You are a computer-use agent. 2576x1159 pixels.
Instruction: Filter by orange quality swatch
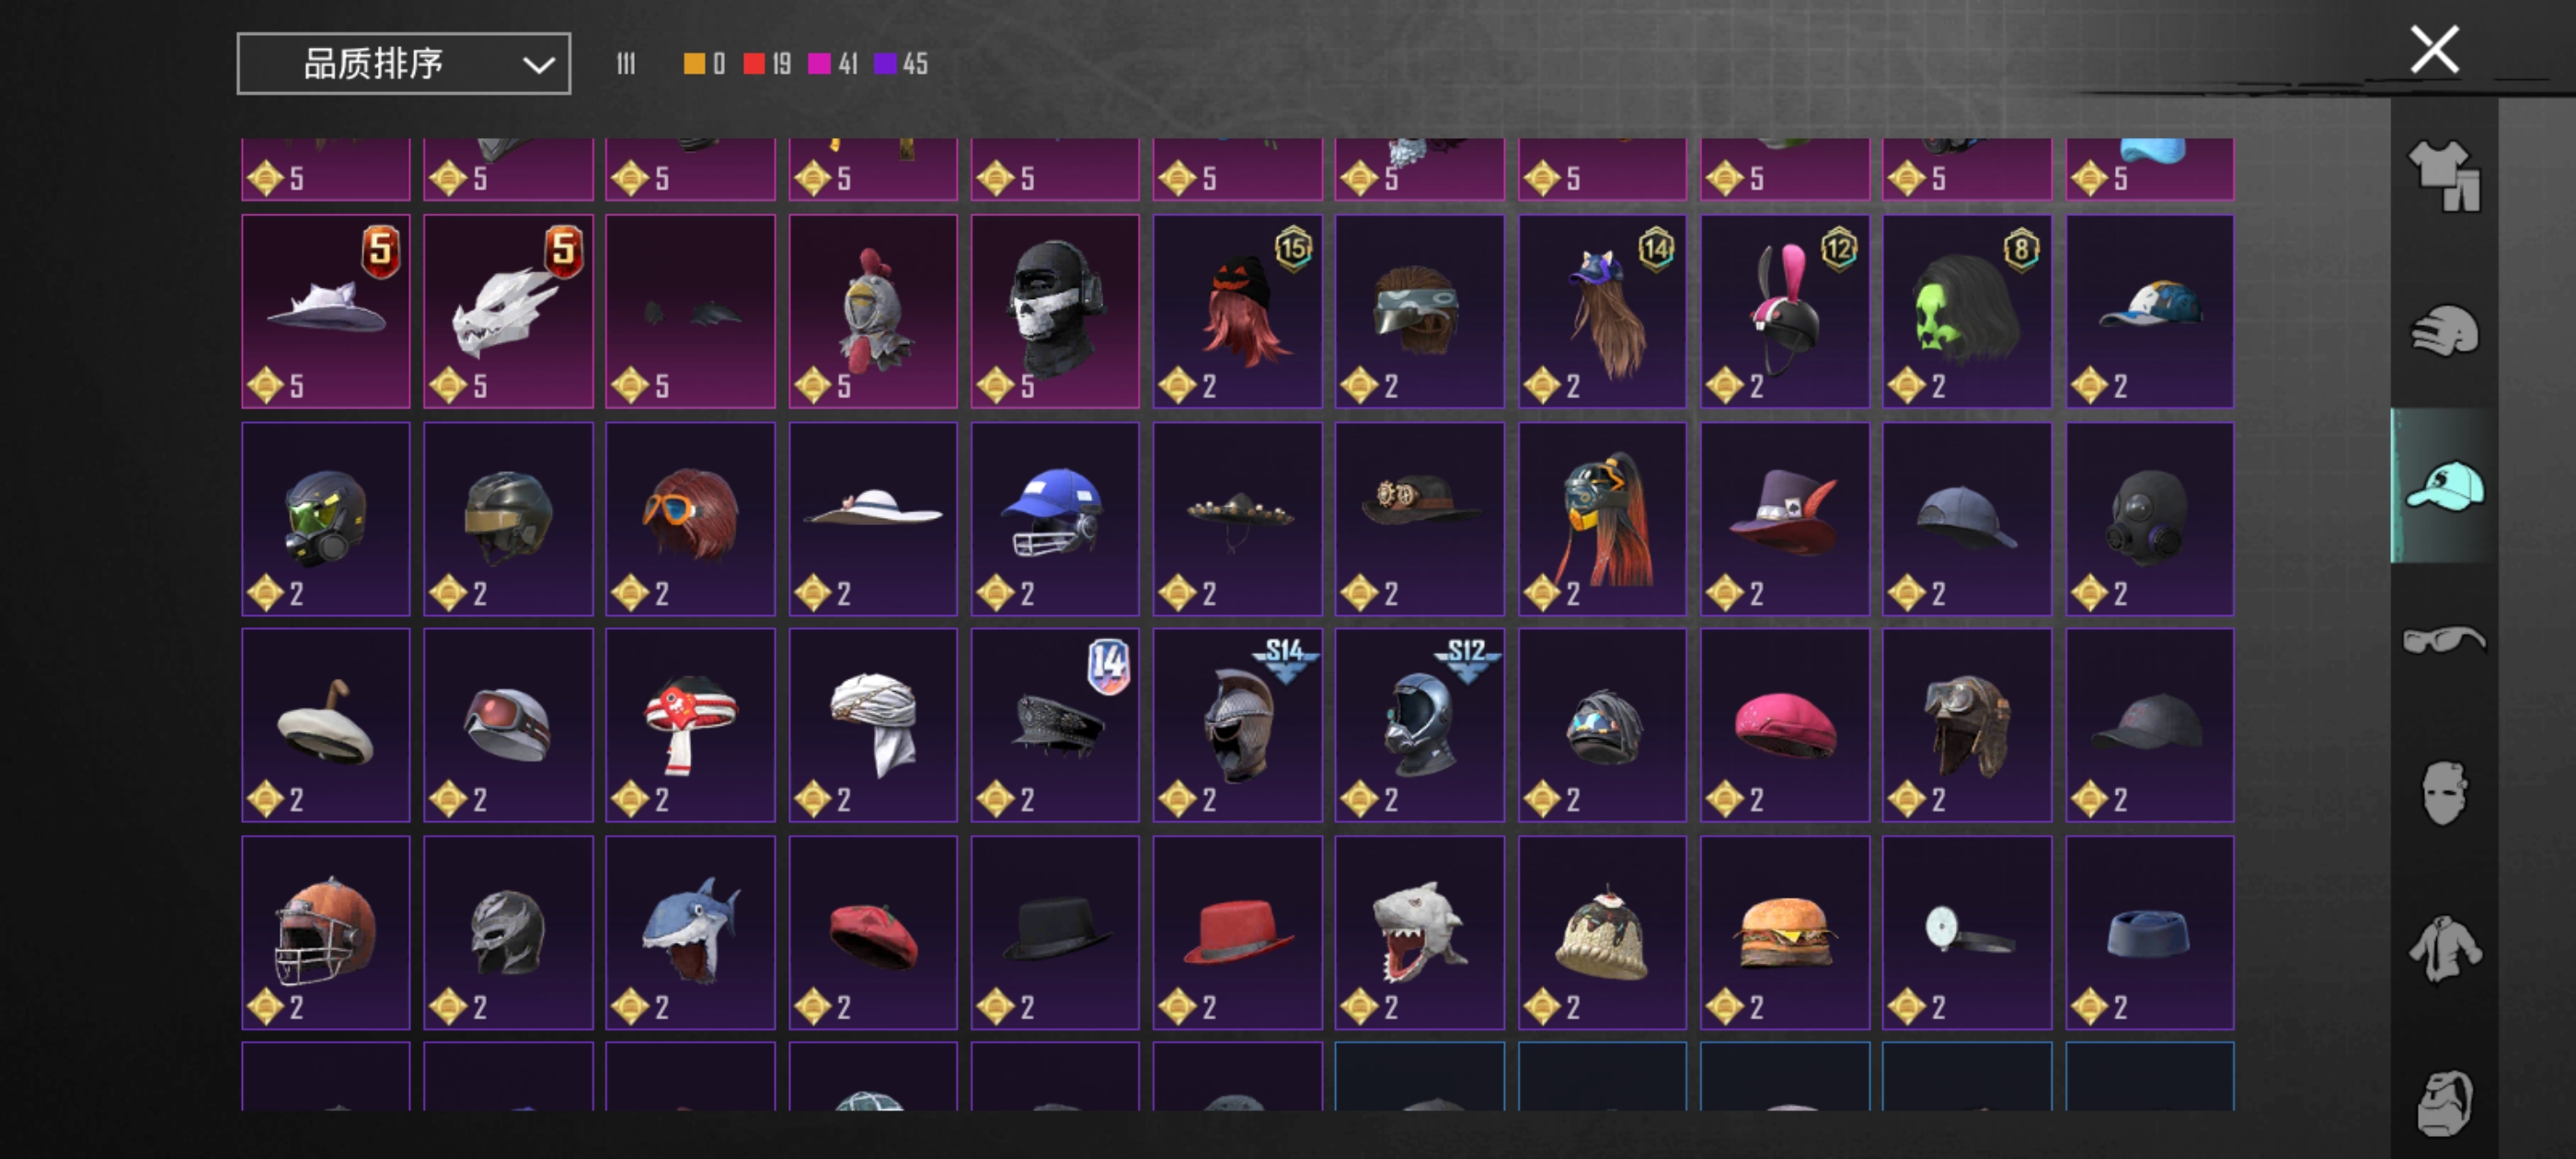704,64
